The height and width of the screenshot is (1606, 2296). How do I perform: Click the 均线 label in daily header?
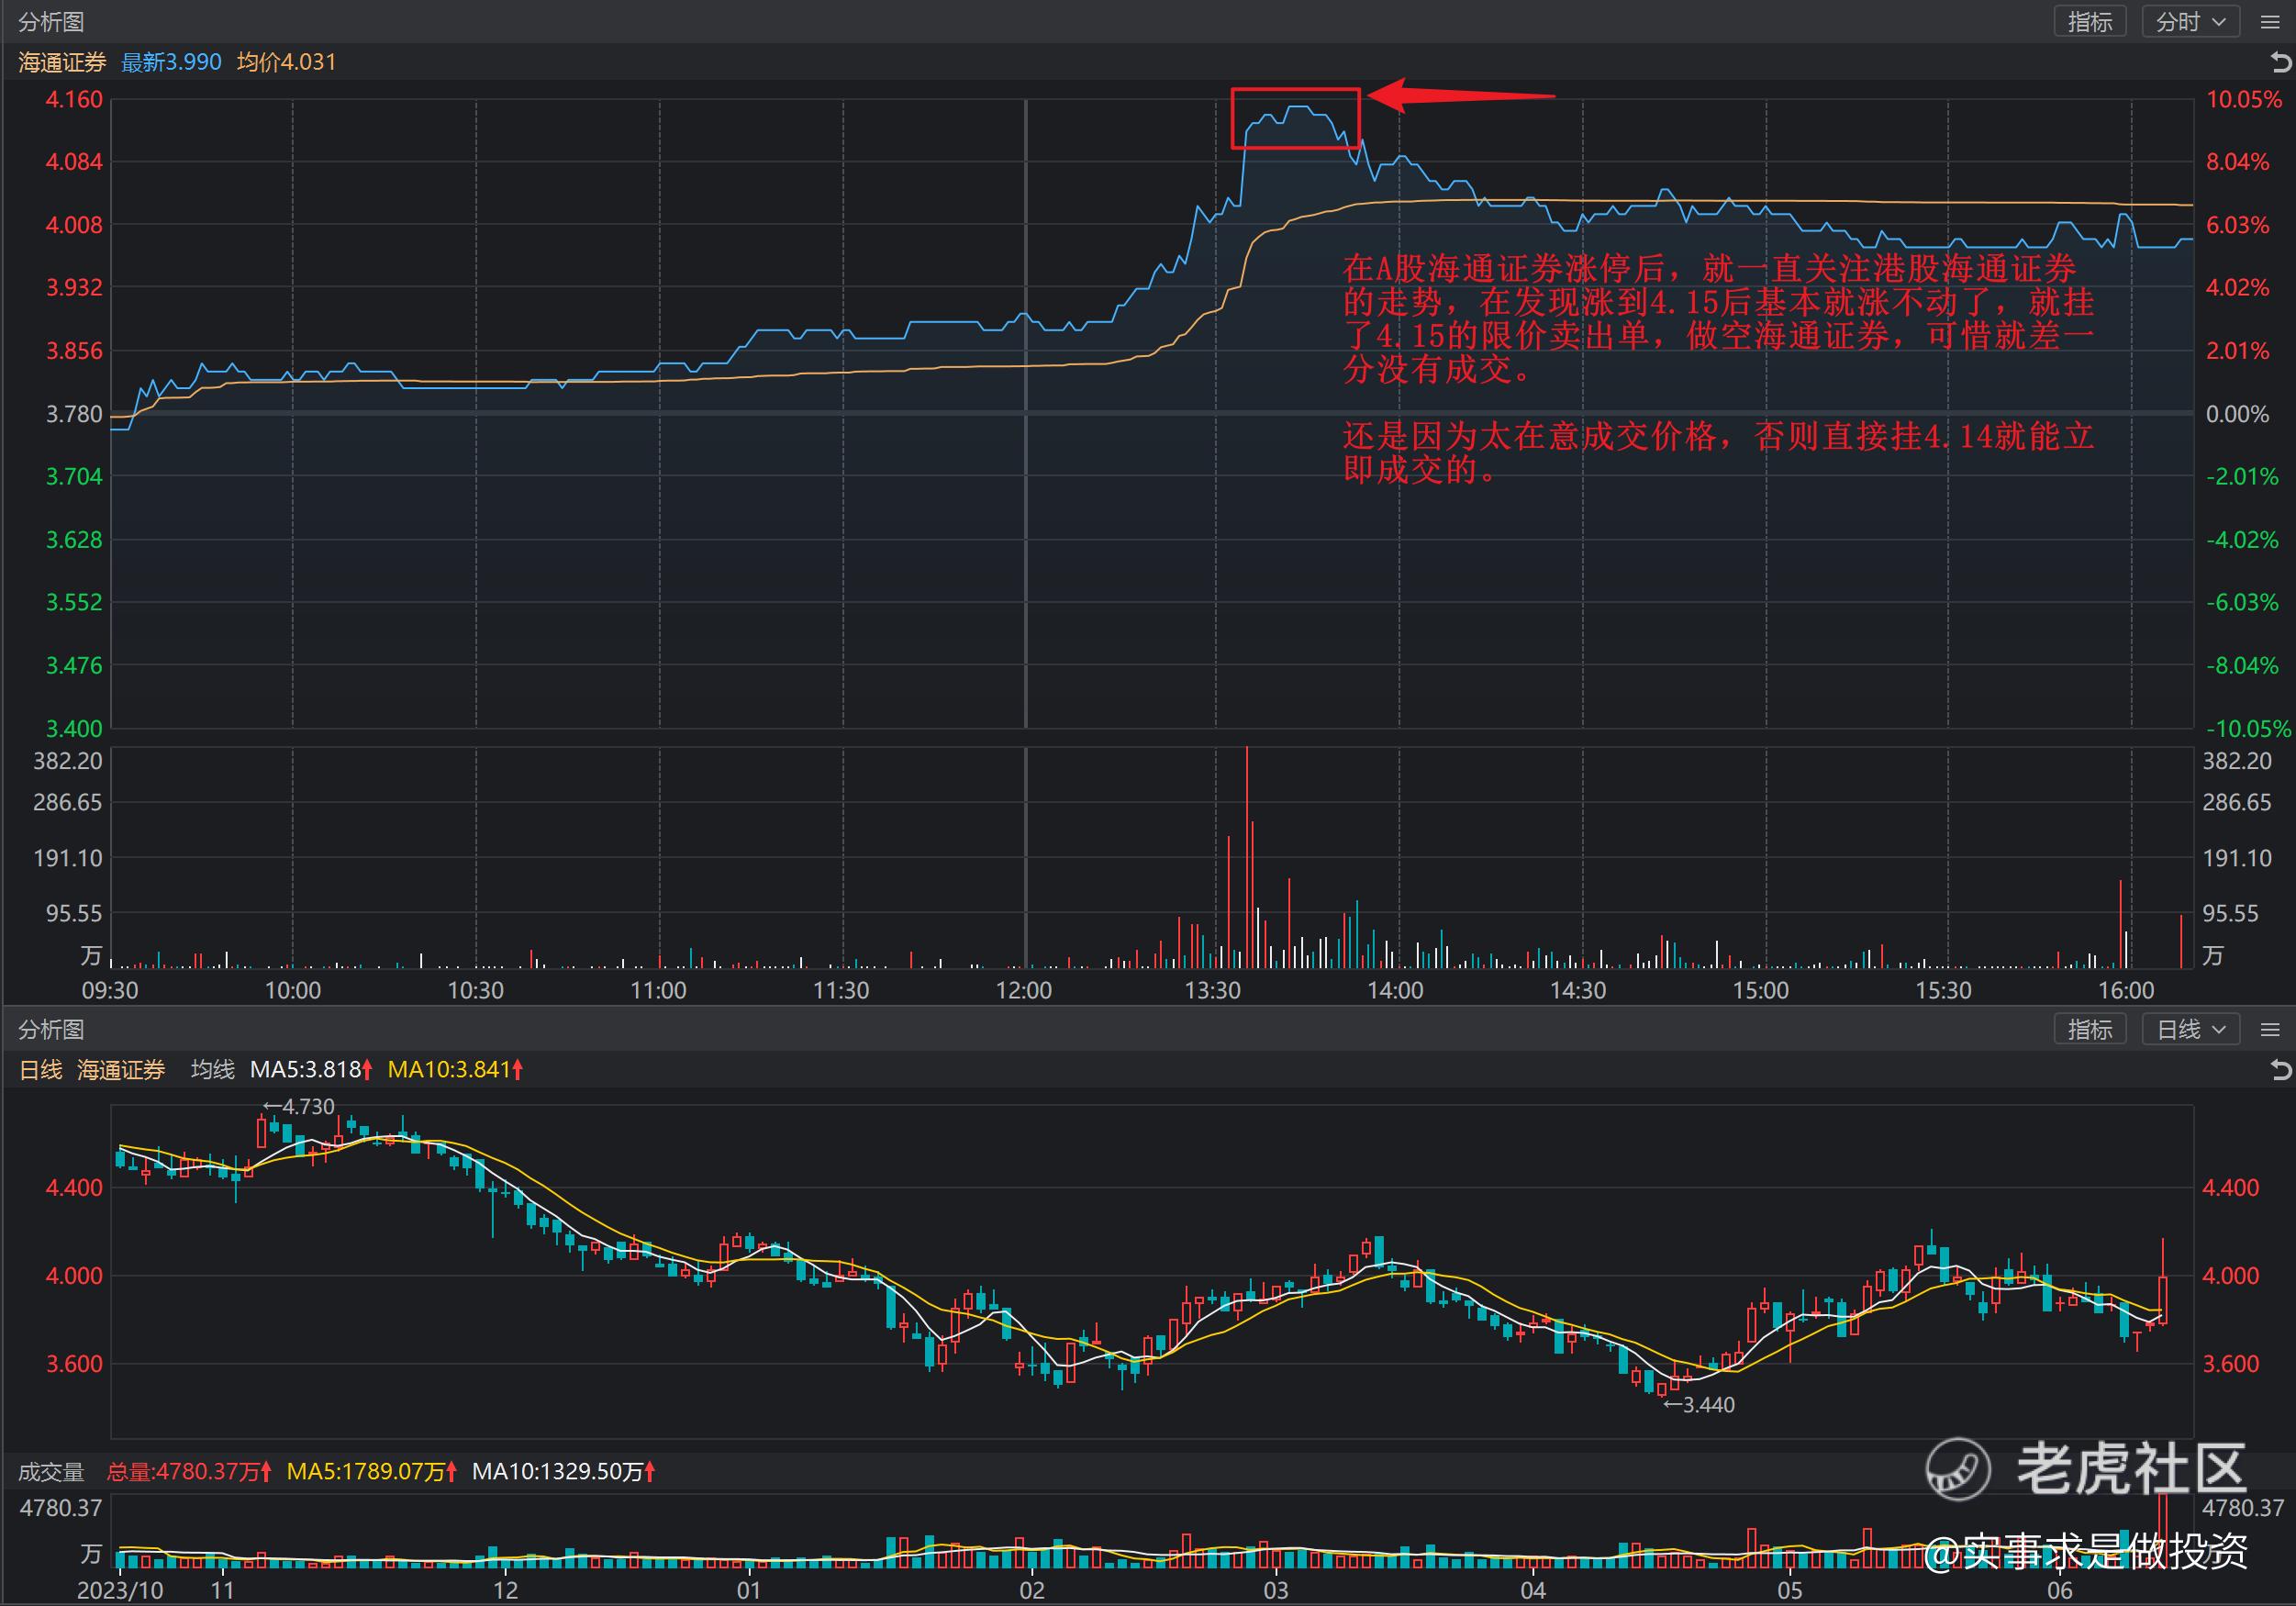pyautogui.click(x=212, y=1070)
